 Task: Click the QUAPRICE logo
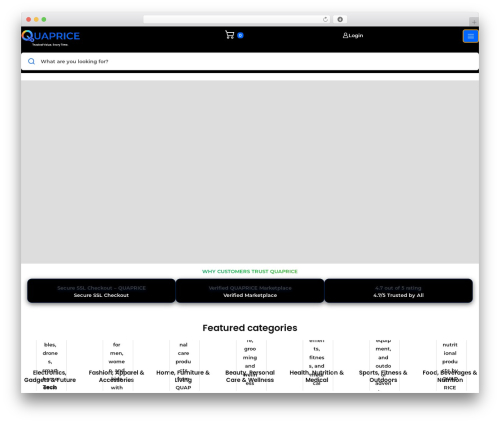tap(51, 38)
